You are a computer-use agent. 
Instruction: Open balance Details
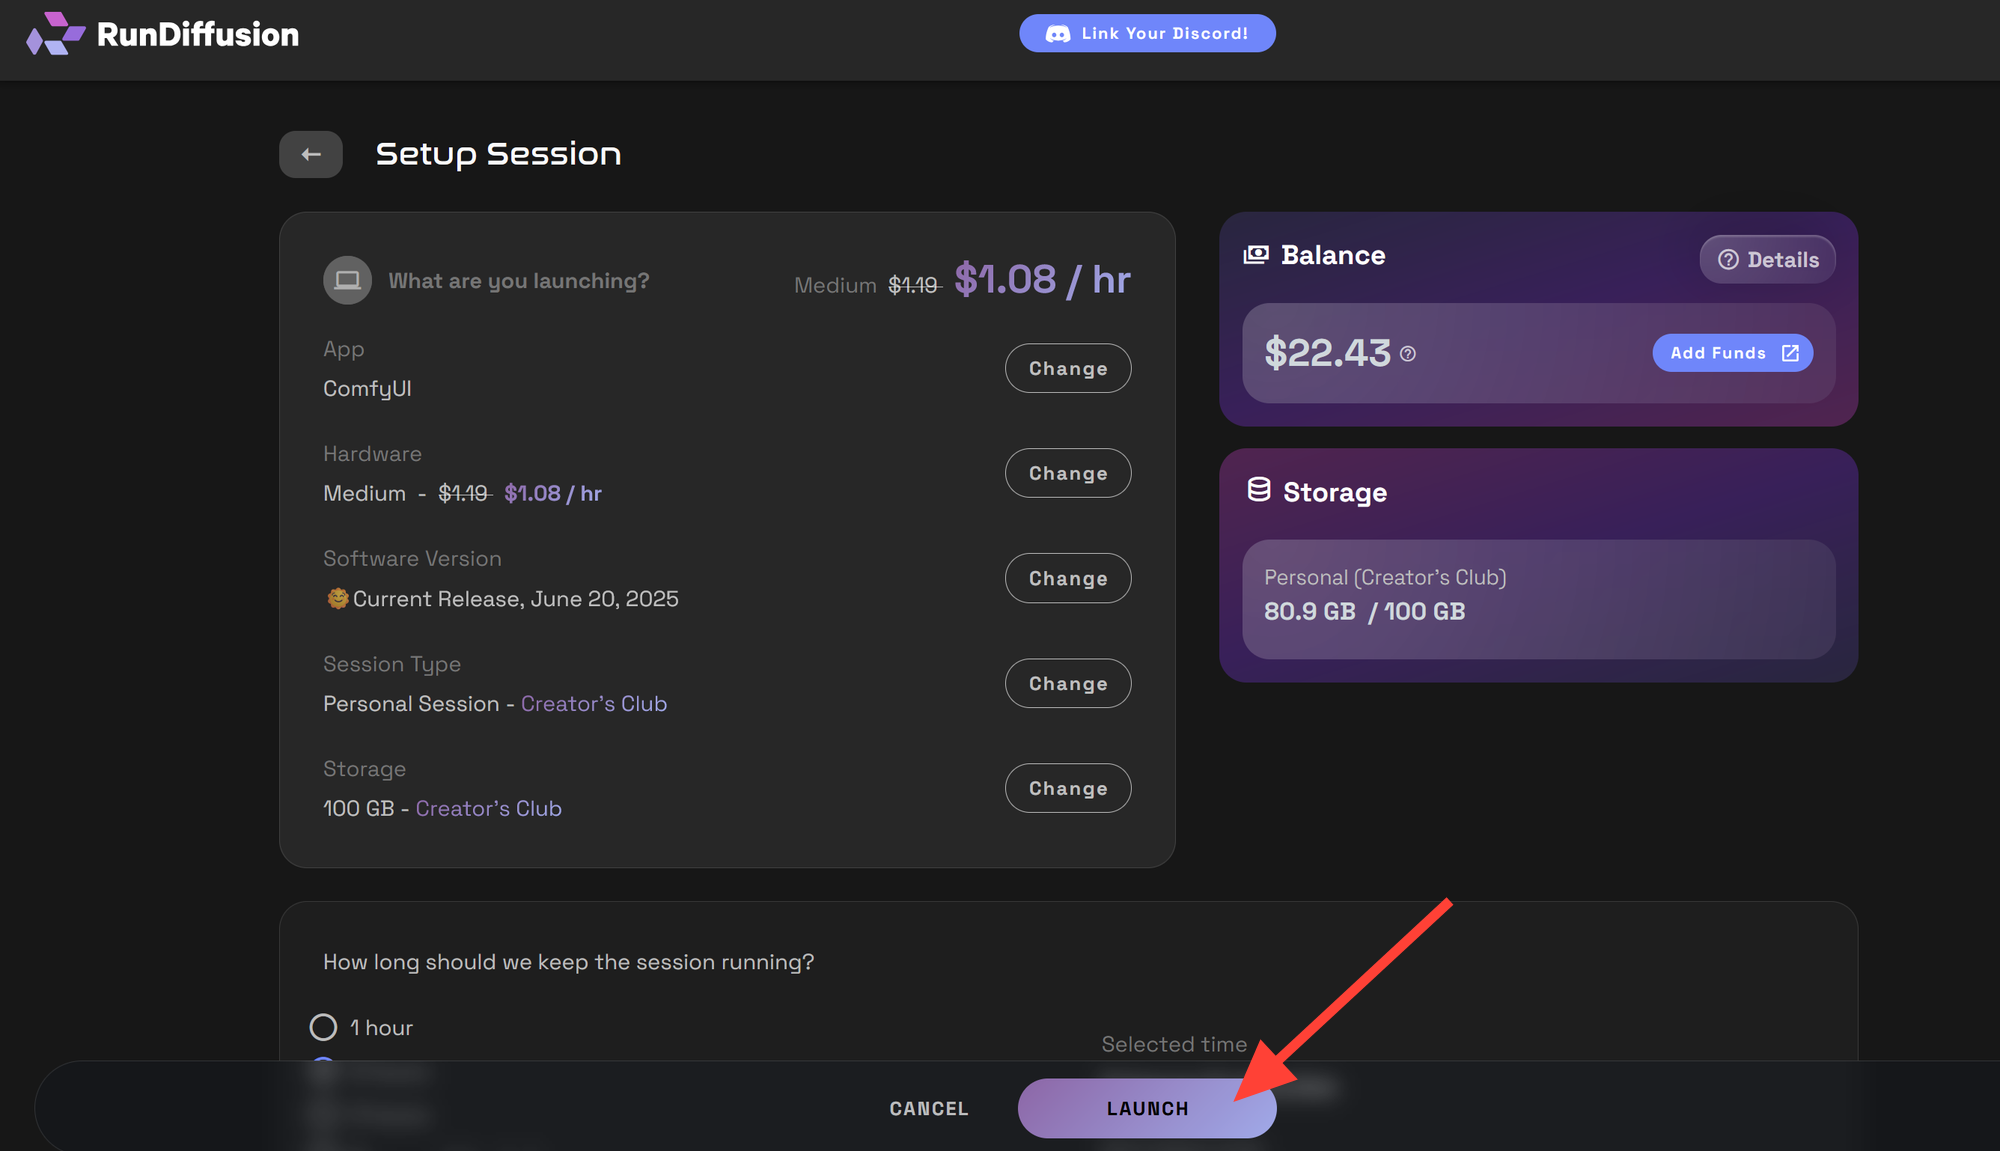pyautogui.click(x=1767, y=260)
